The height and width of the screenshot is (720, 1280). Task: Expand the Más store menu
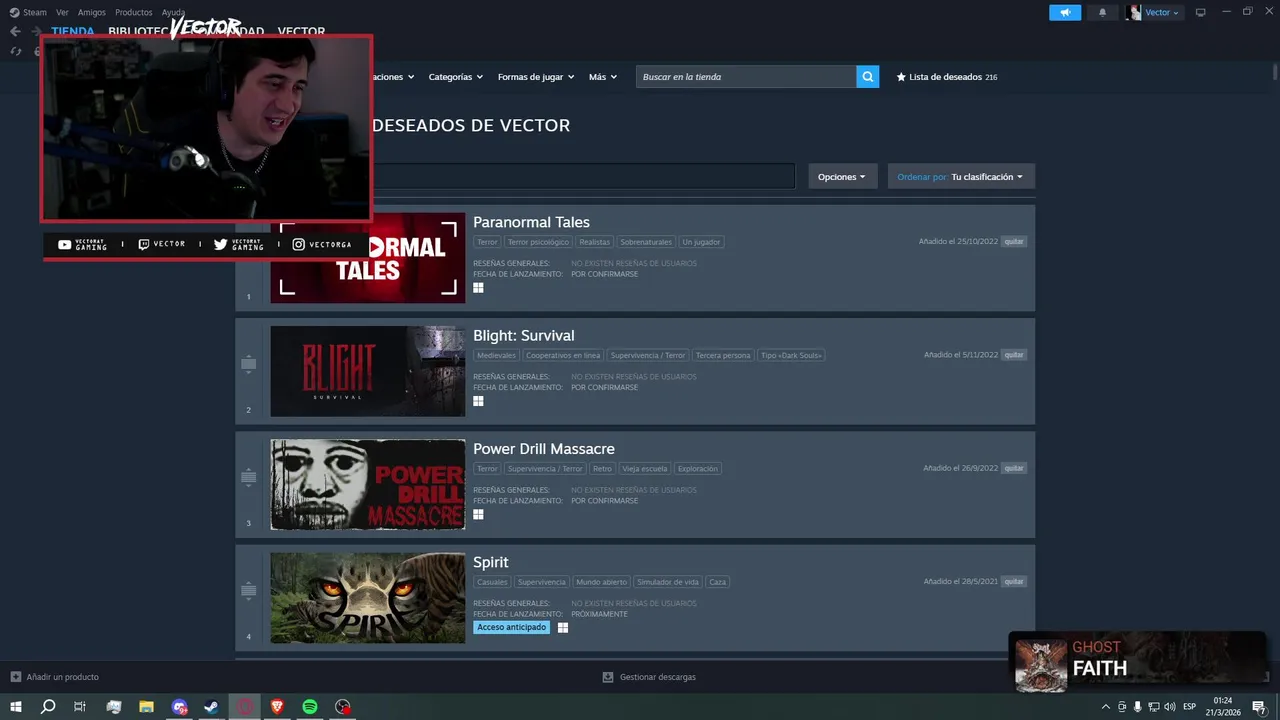(603, 77)
